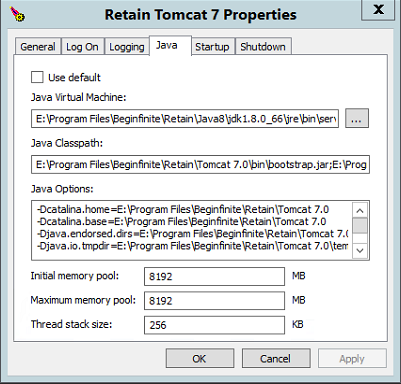
Task: Browse for Java Virtual Machine path
Action: pyautogui.click(x=357, y=118)
